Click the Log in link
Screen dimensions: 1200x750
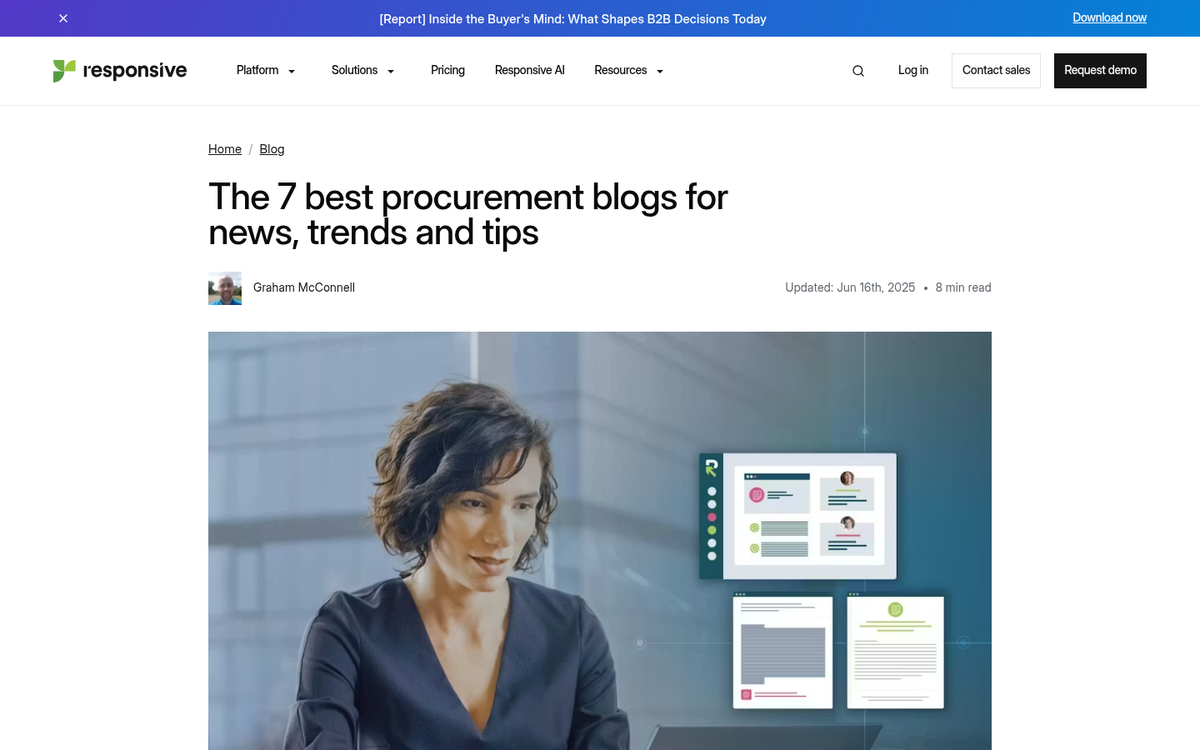click(x=913, y=70)
